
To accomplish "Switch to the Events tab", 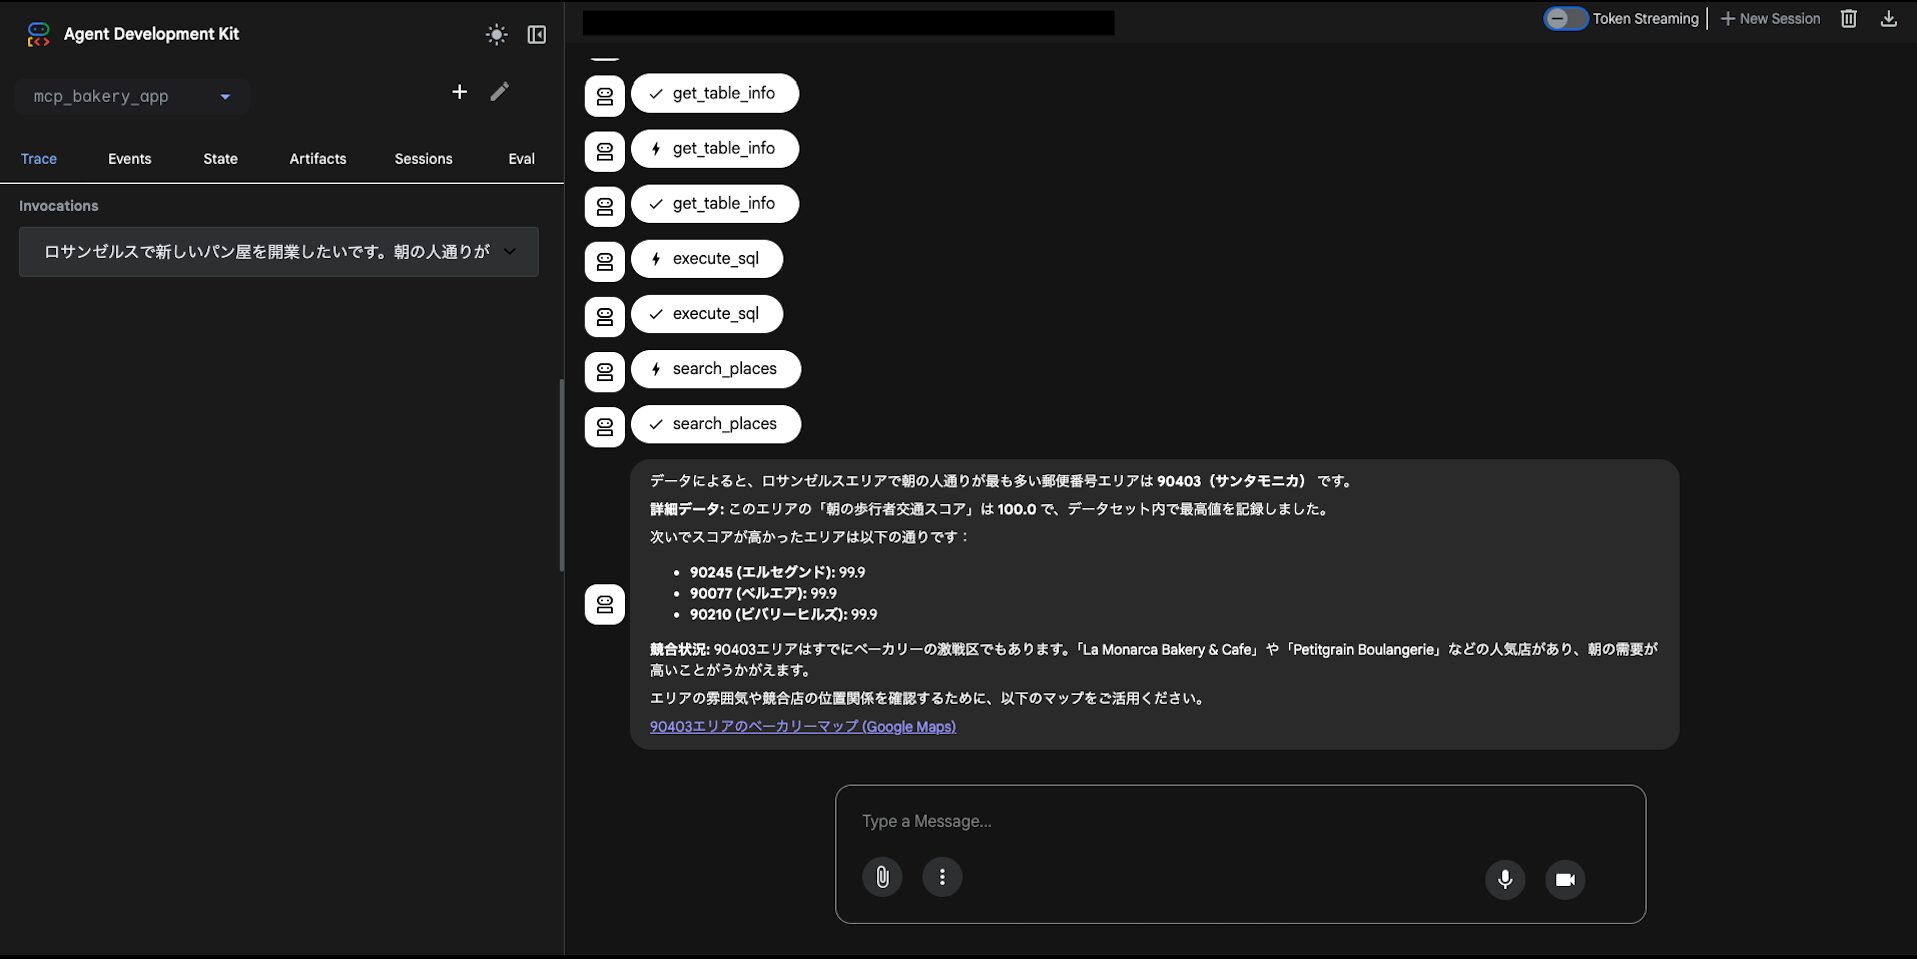I will point(129,159).
